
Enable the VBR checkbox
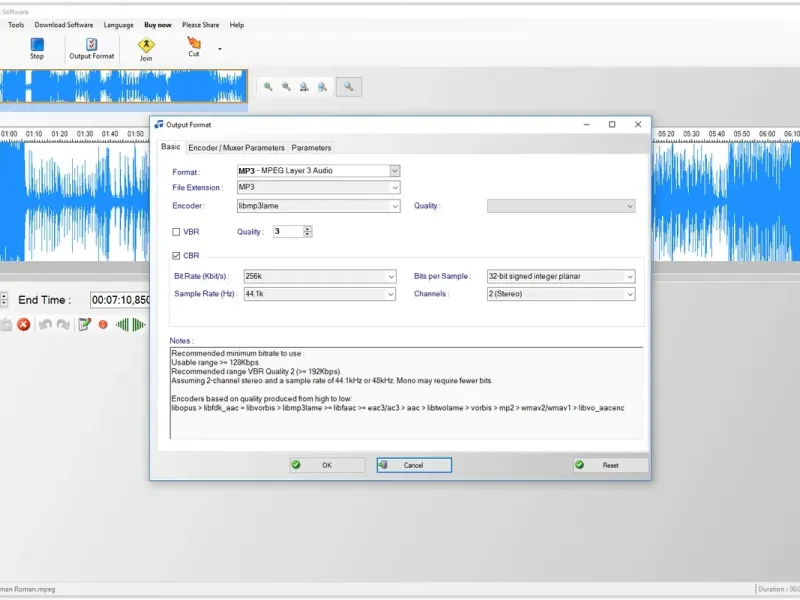(x=177, y=232)
